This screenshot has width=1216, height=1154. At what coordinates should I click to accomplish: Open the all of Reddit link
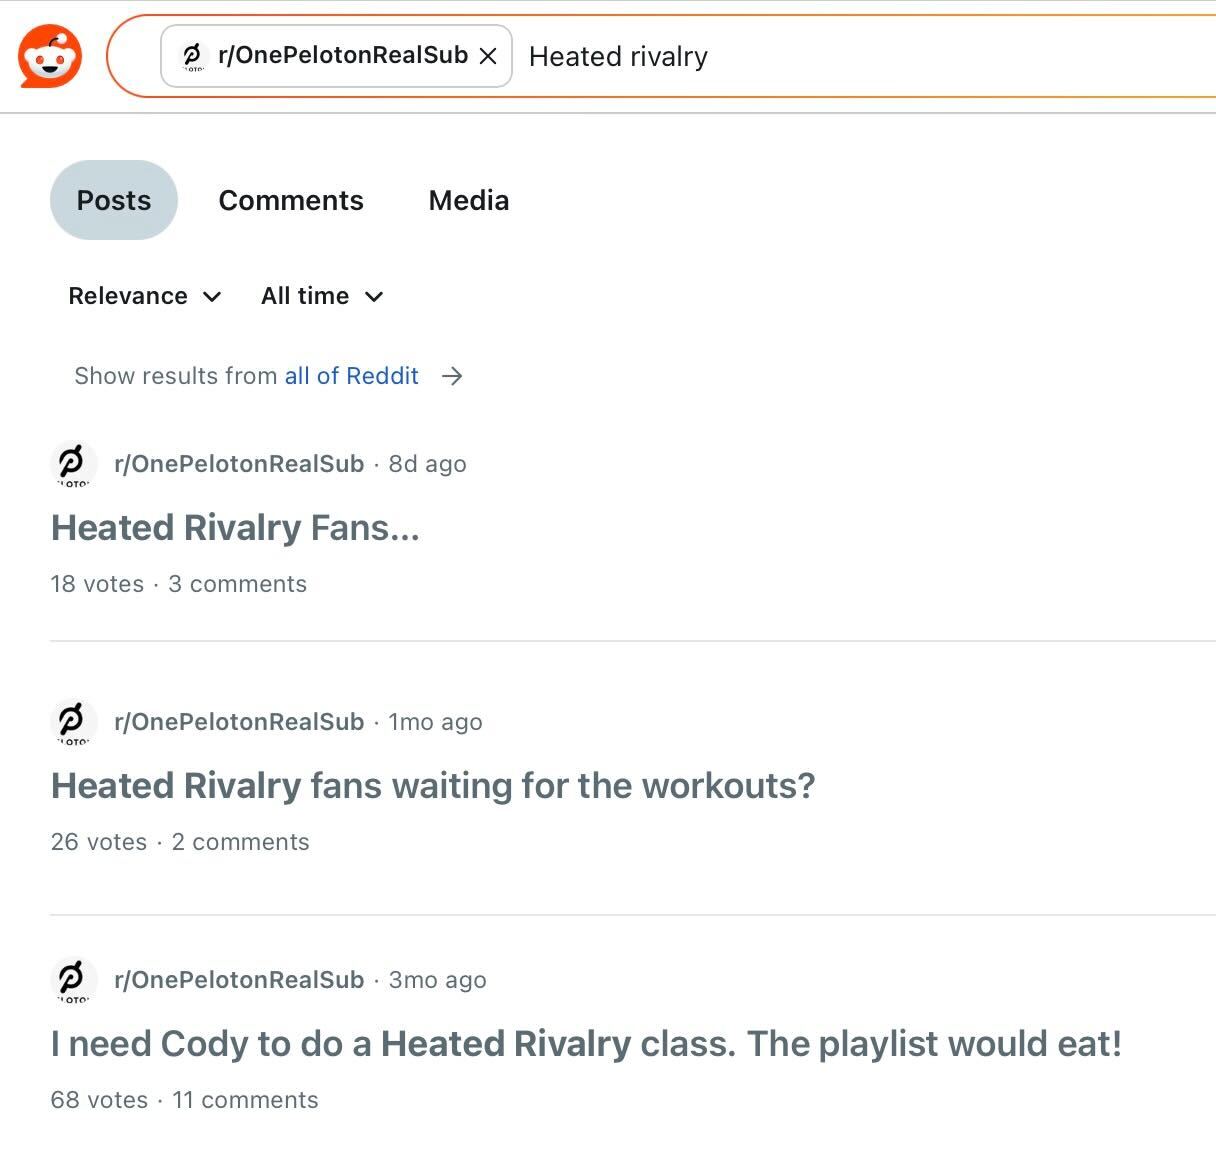[x=350, y=376]
